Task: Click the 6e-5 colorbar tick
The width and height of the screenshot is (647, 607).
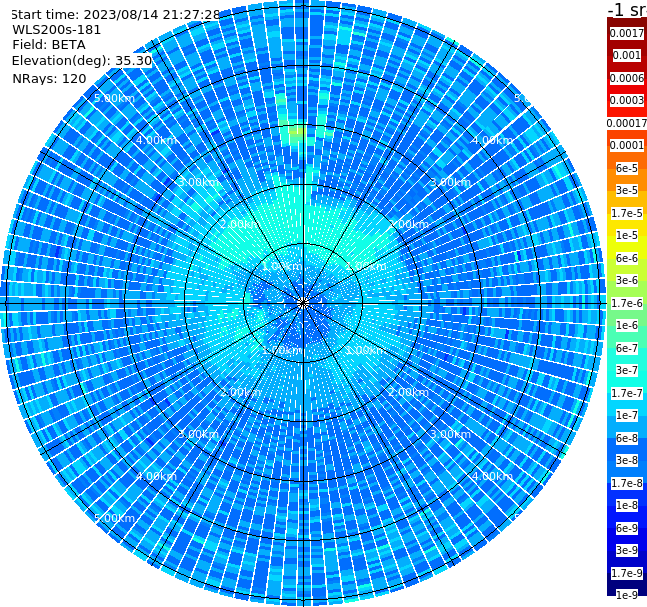Action: pyautogui.click(x=626, y=168)
